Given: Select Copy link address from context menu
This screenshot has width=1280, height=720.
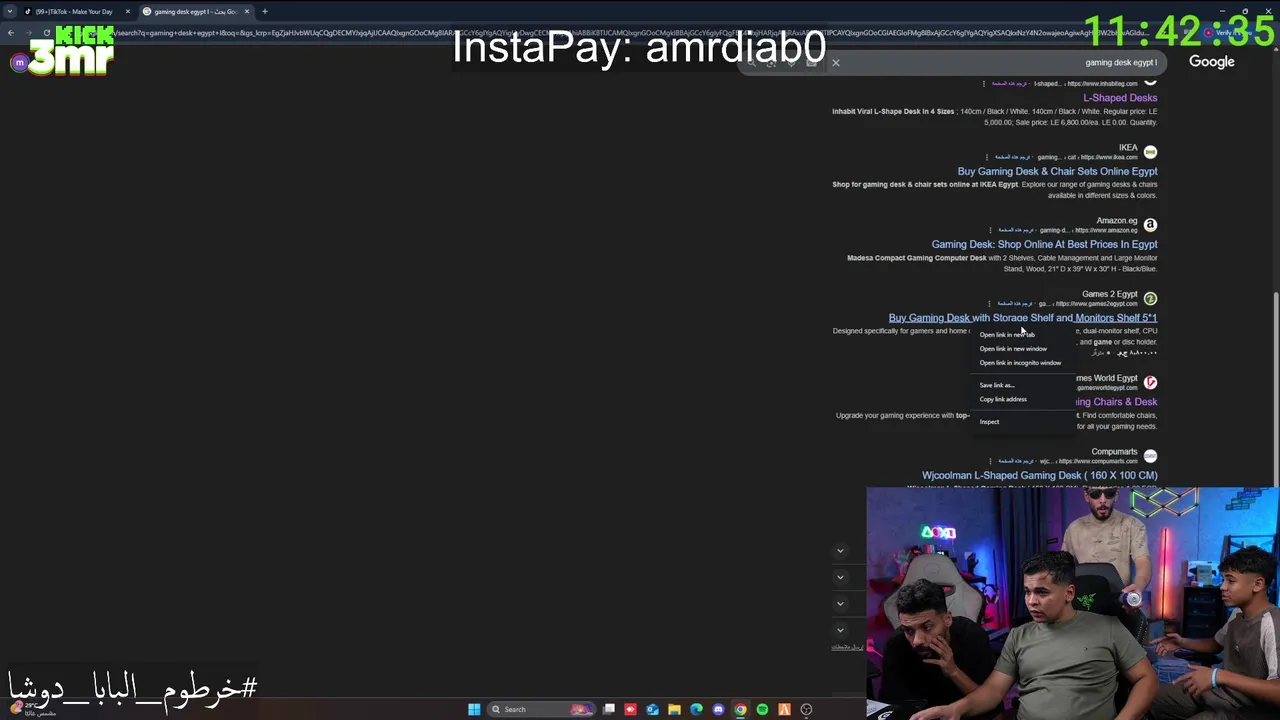Looking at the screenshot, I should tap(1022, 399).
